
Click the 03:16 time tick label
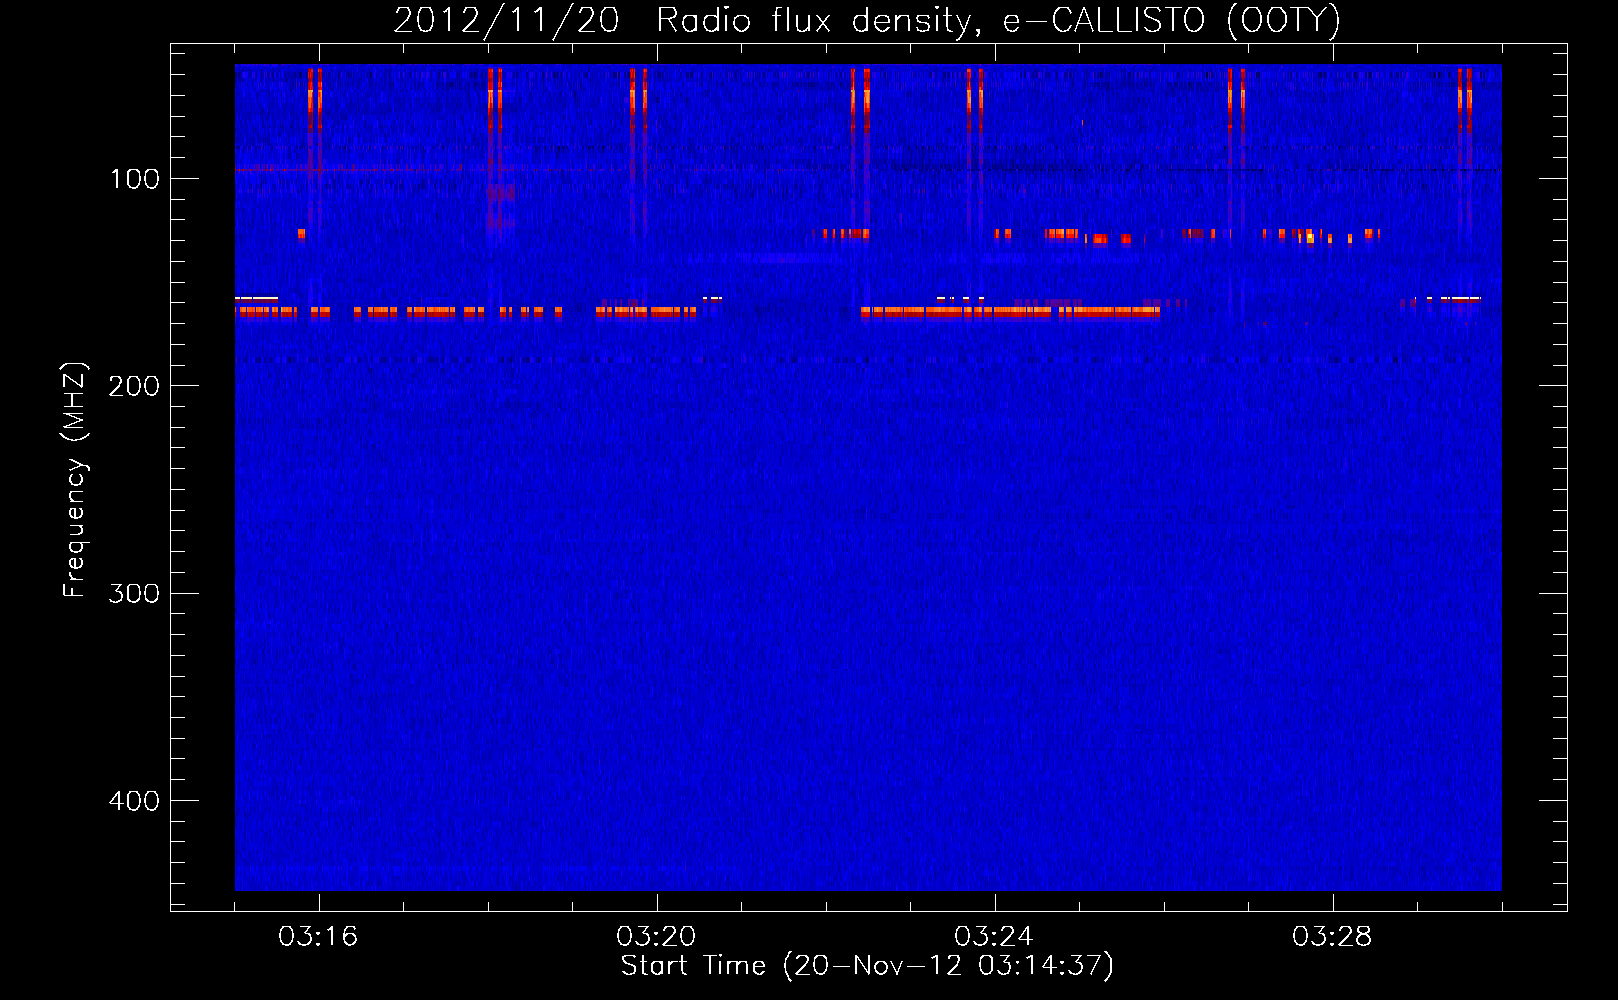[318, 936]
